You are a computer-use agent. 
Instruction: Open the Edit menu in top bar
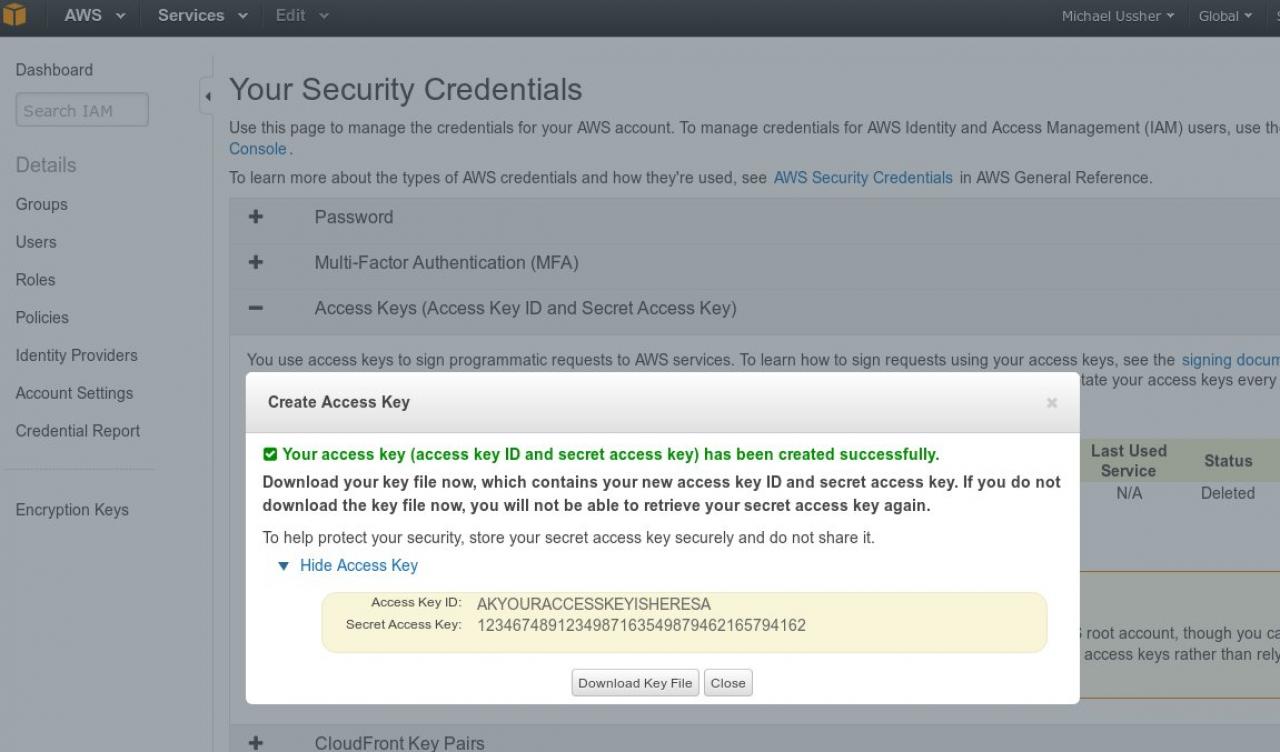(302, 16)
